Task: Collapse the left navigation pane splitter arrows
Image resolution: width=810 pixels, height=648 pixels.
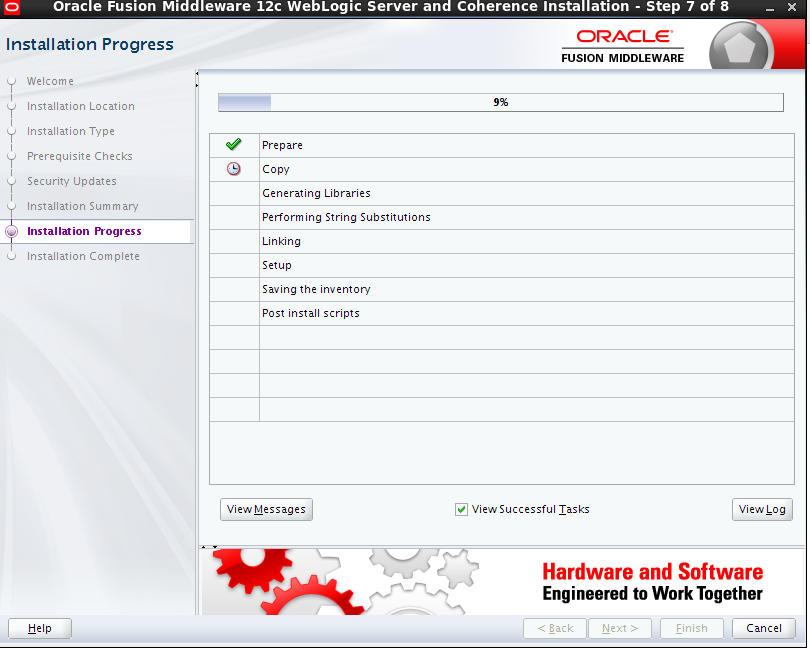Action: coord(197,79)
